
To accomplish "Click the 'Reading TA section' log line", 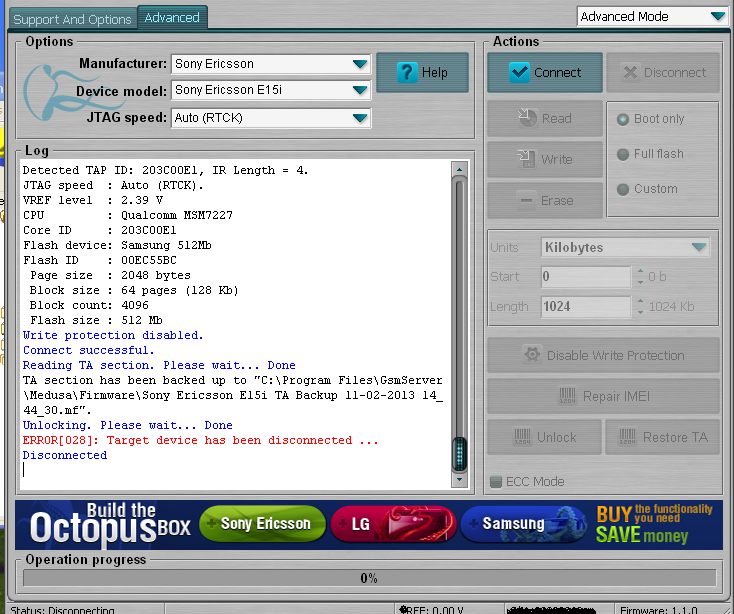I will (x=159, y=365).
